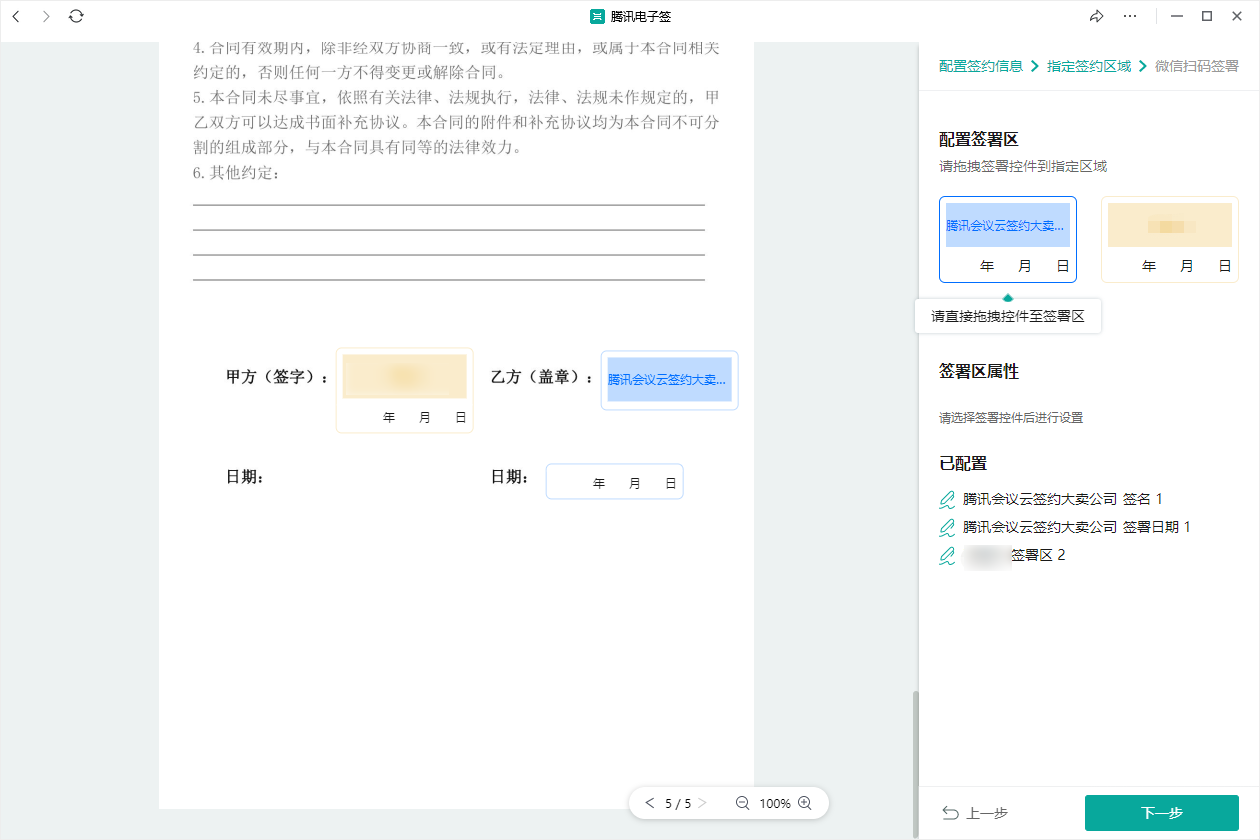This screenshot has height=840, width=1260.
Task: Click the previous page chevron
Action: [x=650, y=802]
